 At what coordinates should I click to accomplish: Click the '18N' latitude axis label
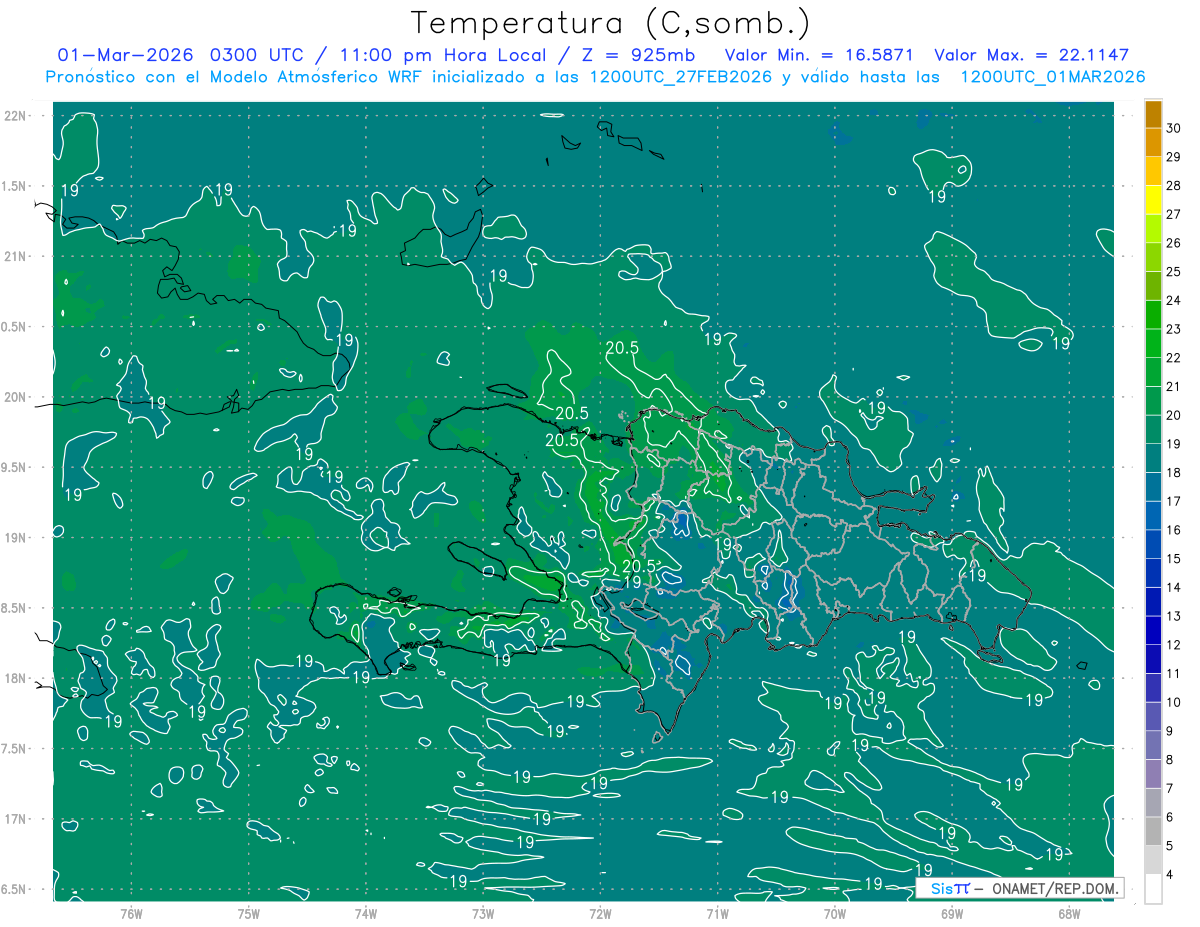pos(17,679)
